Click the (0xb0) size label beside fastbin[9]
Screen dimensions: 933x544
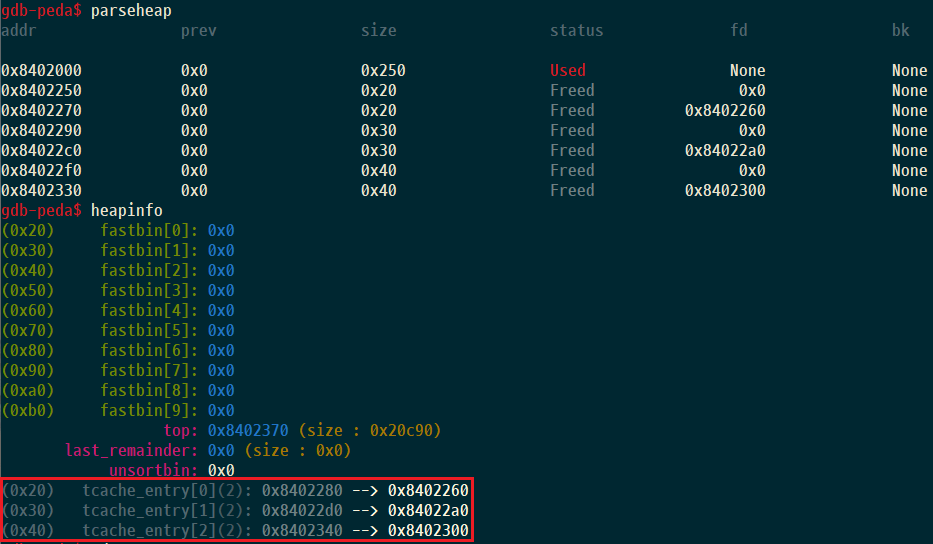tap(28, 411)
